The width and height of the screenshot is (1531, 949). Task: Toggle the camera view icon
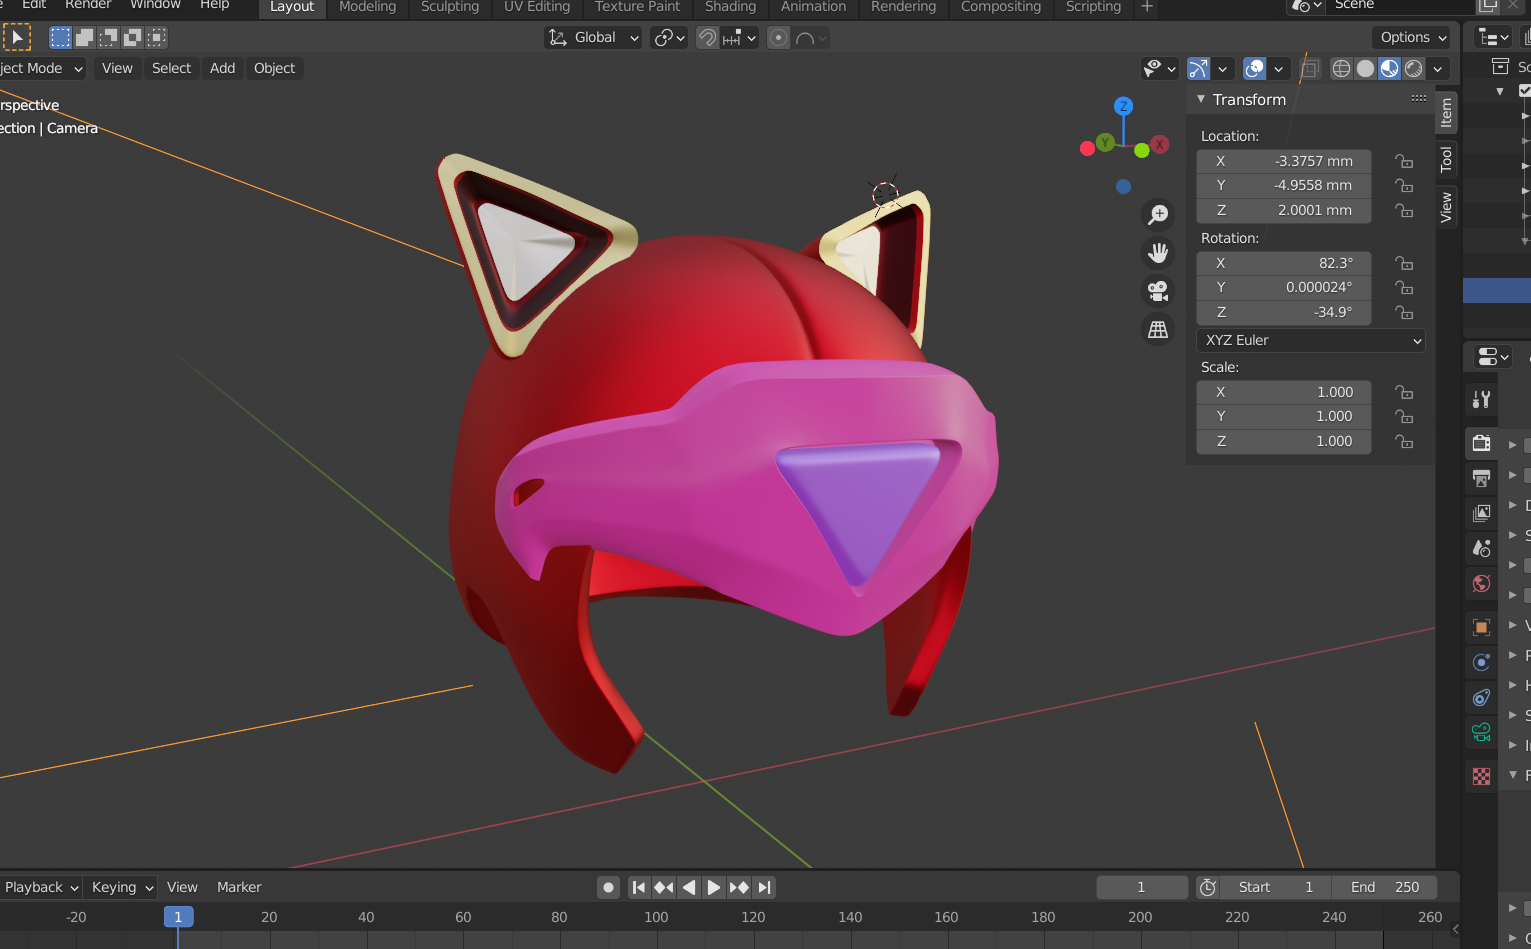point(1158,291)
